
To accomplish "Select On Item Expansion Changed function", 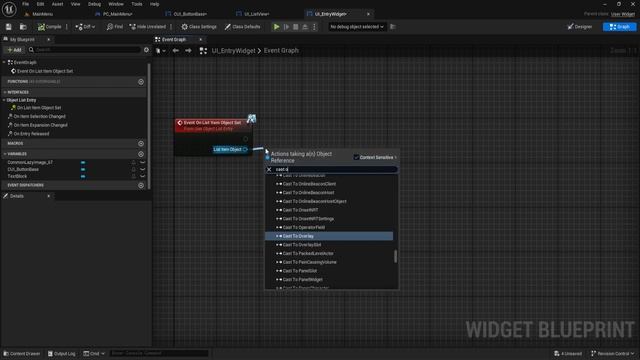I will [40, 125].
